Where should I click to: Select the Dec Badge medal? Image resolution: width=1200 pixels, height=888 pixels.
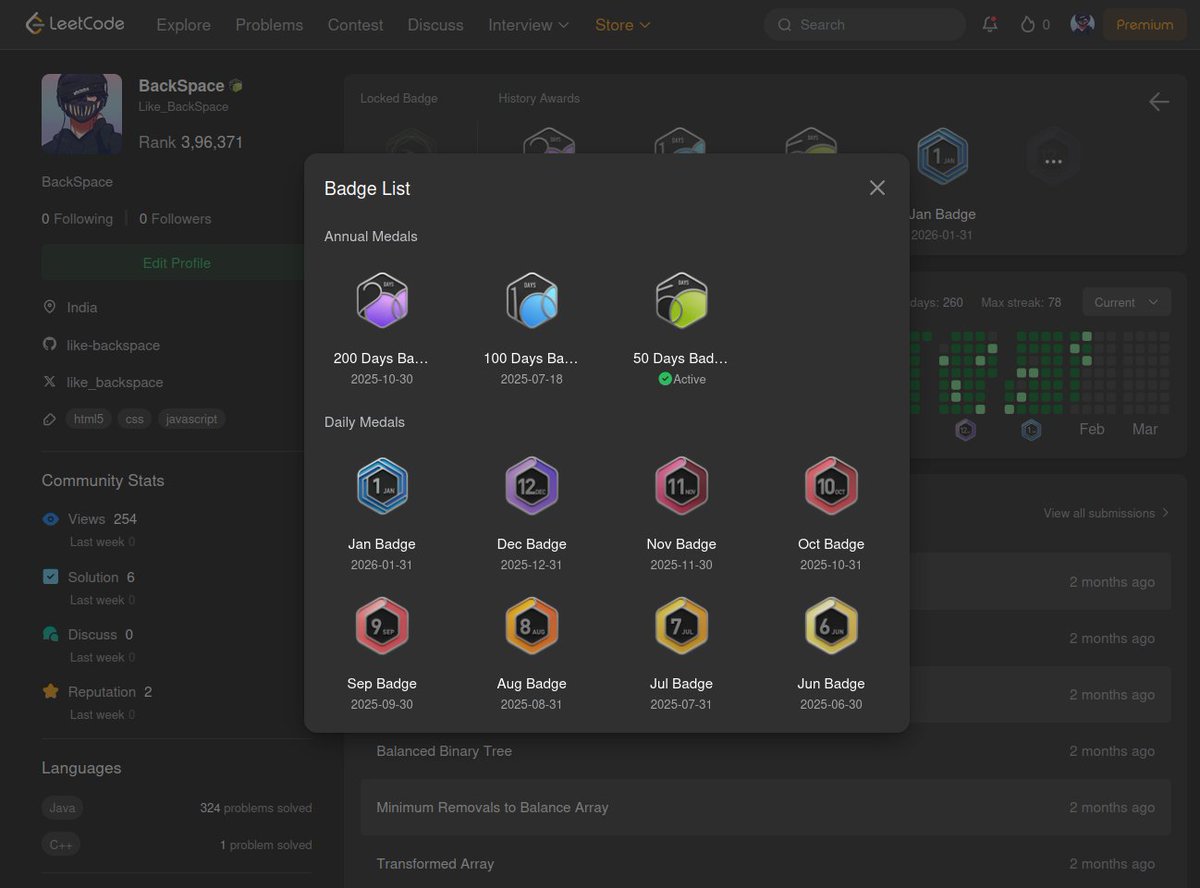[531, 486]
